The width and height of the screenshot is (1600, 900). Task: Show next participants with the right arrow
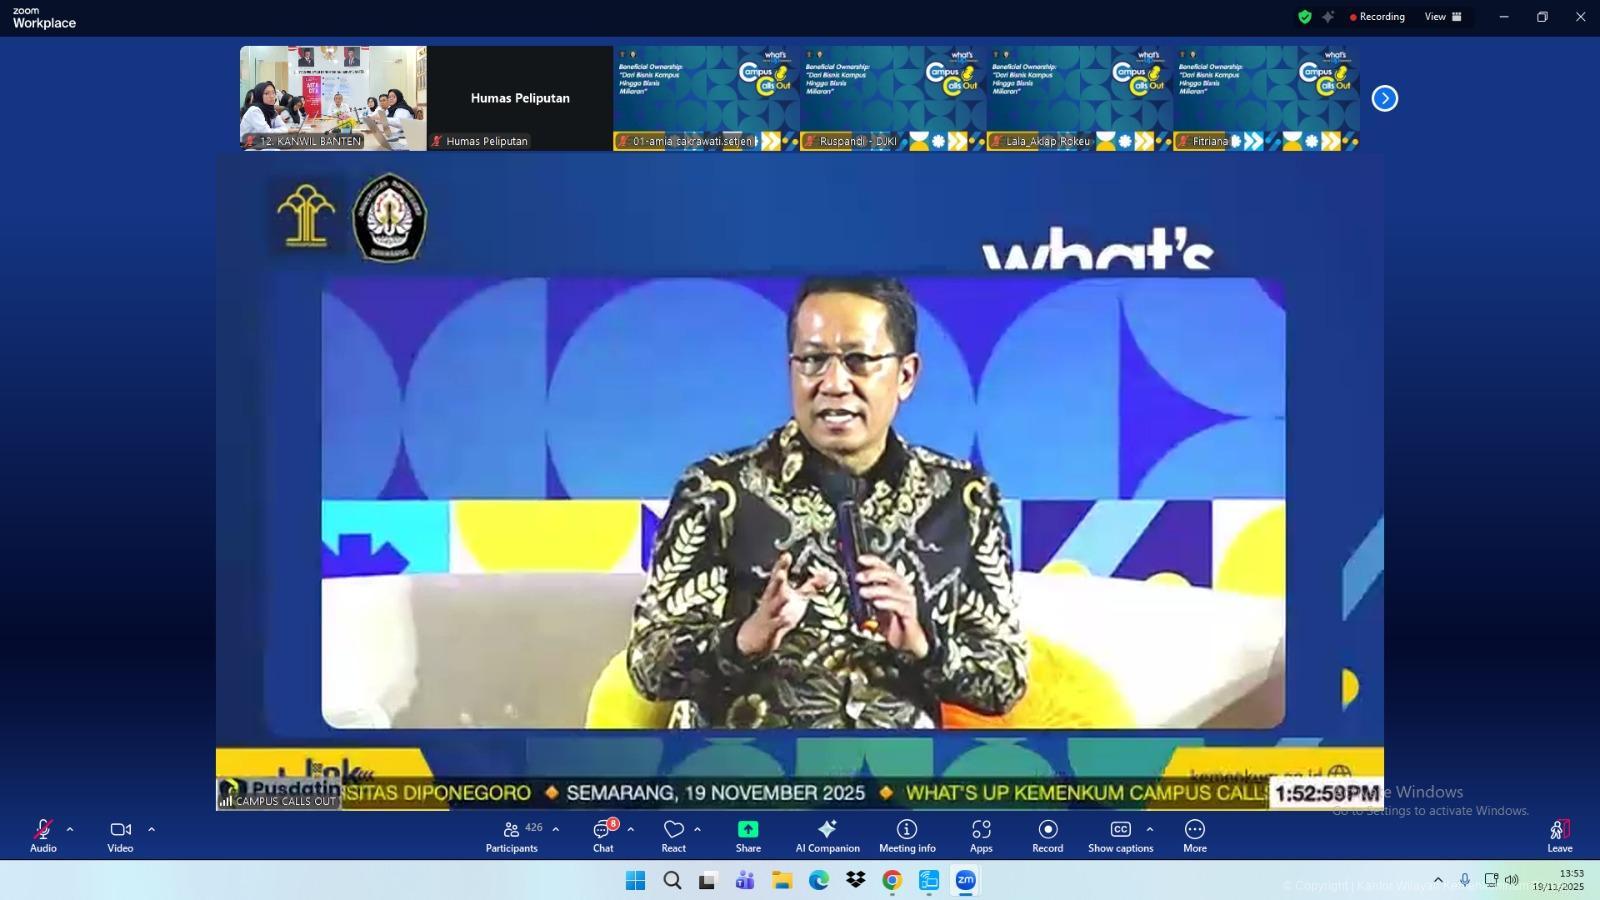point(1384,98)
